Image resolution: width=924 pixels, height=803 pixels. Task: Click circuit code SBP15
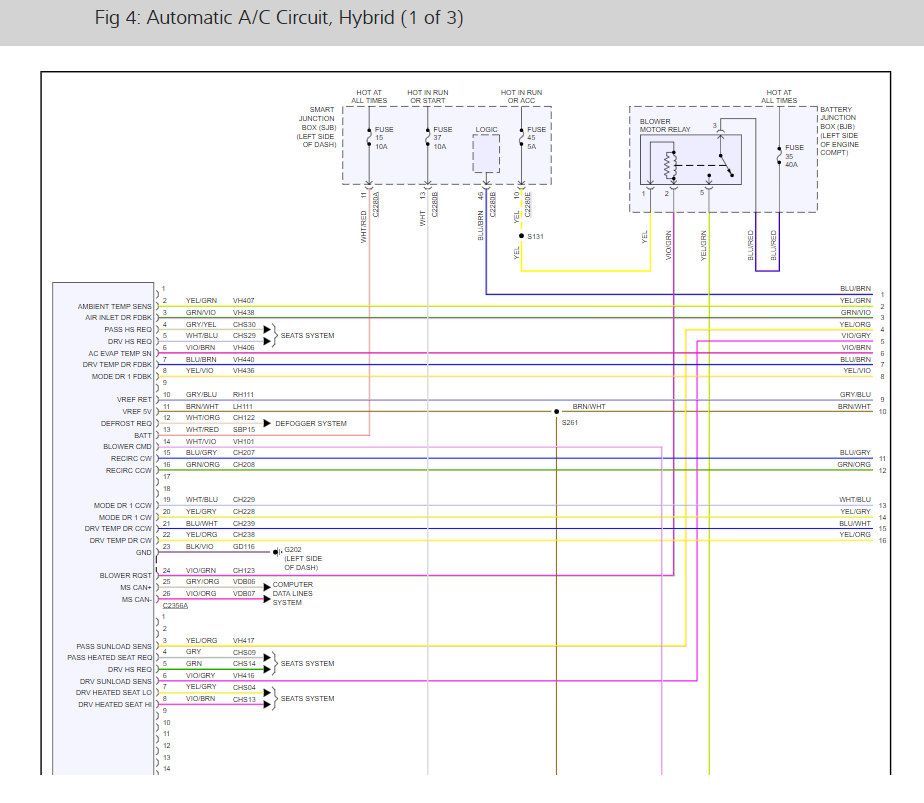(244, 429)
